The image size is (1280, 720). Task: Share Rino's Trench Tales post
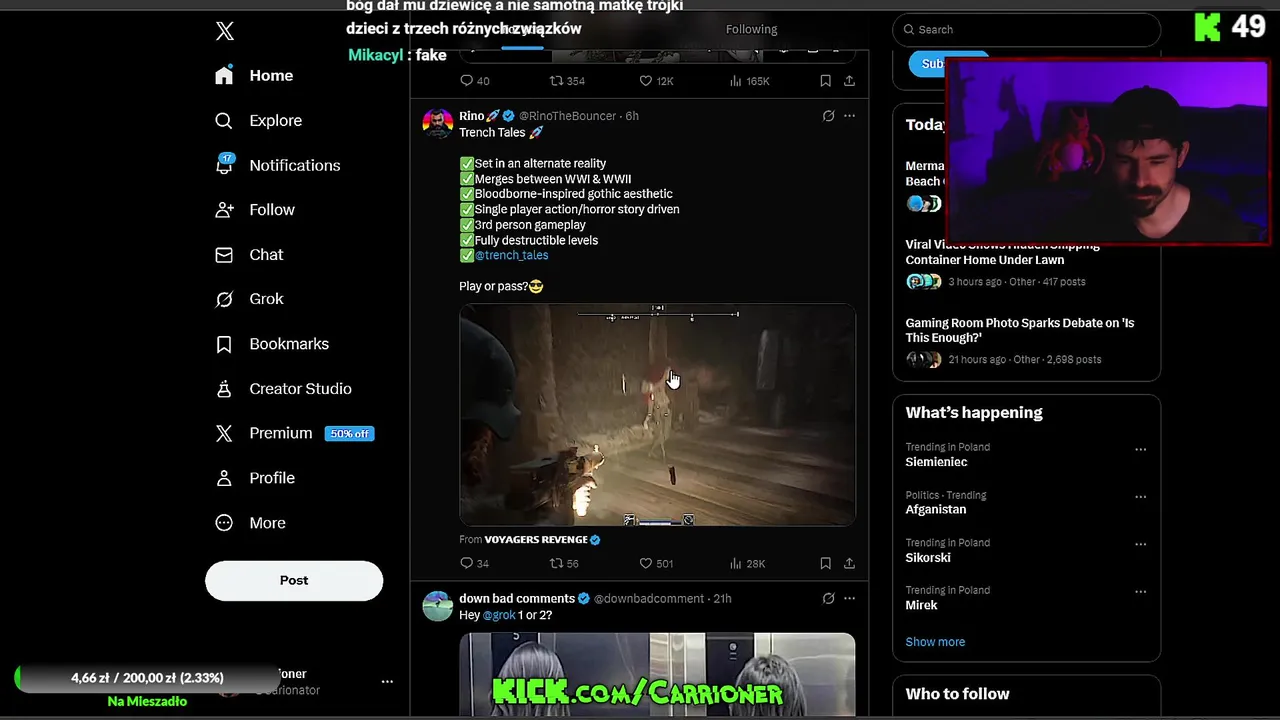coord(849,564)
